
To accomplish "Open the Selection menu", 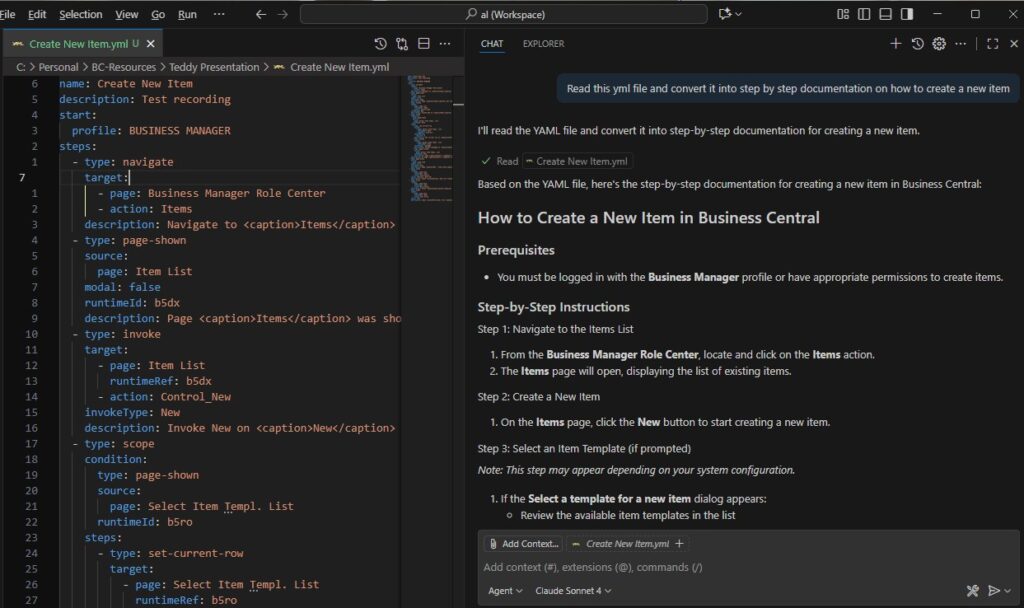I will click(81, 14).
